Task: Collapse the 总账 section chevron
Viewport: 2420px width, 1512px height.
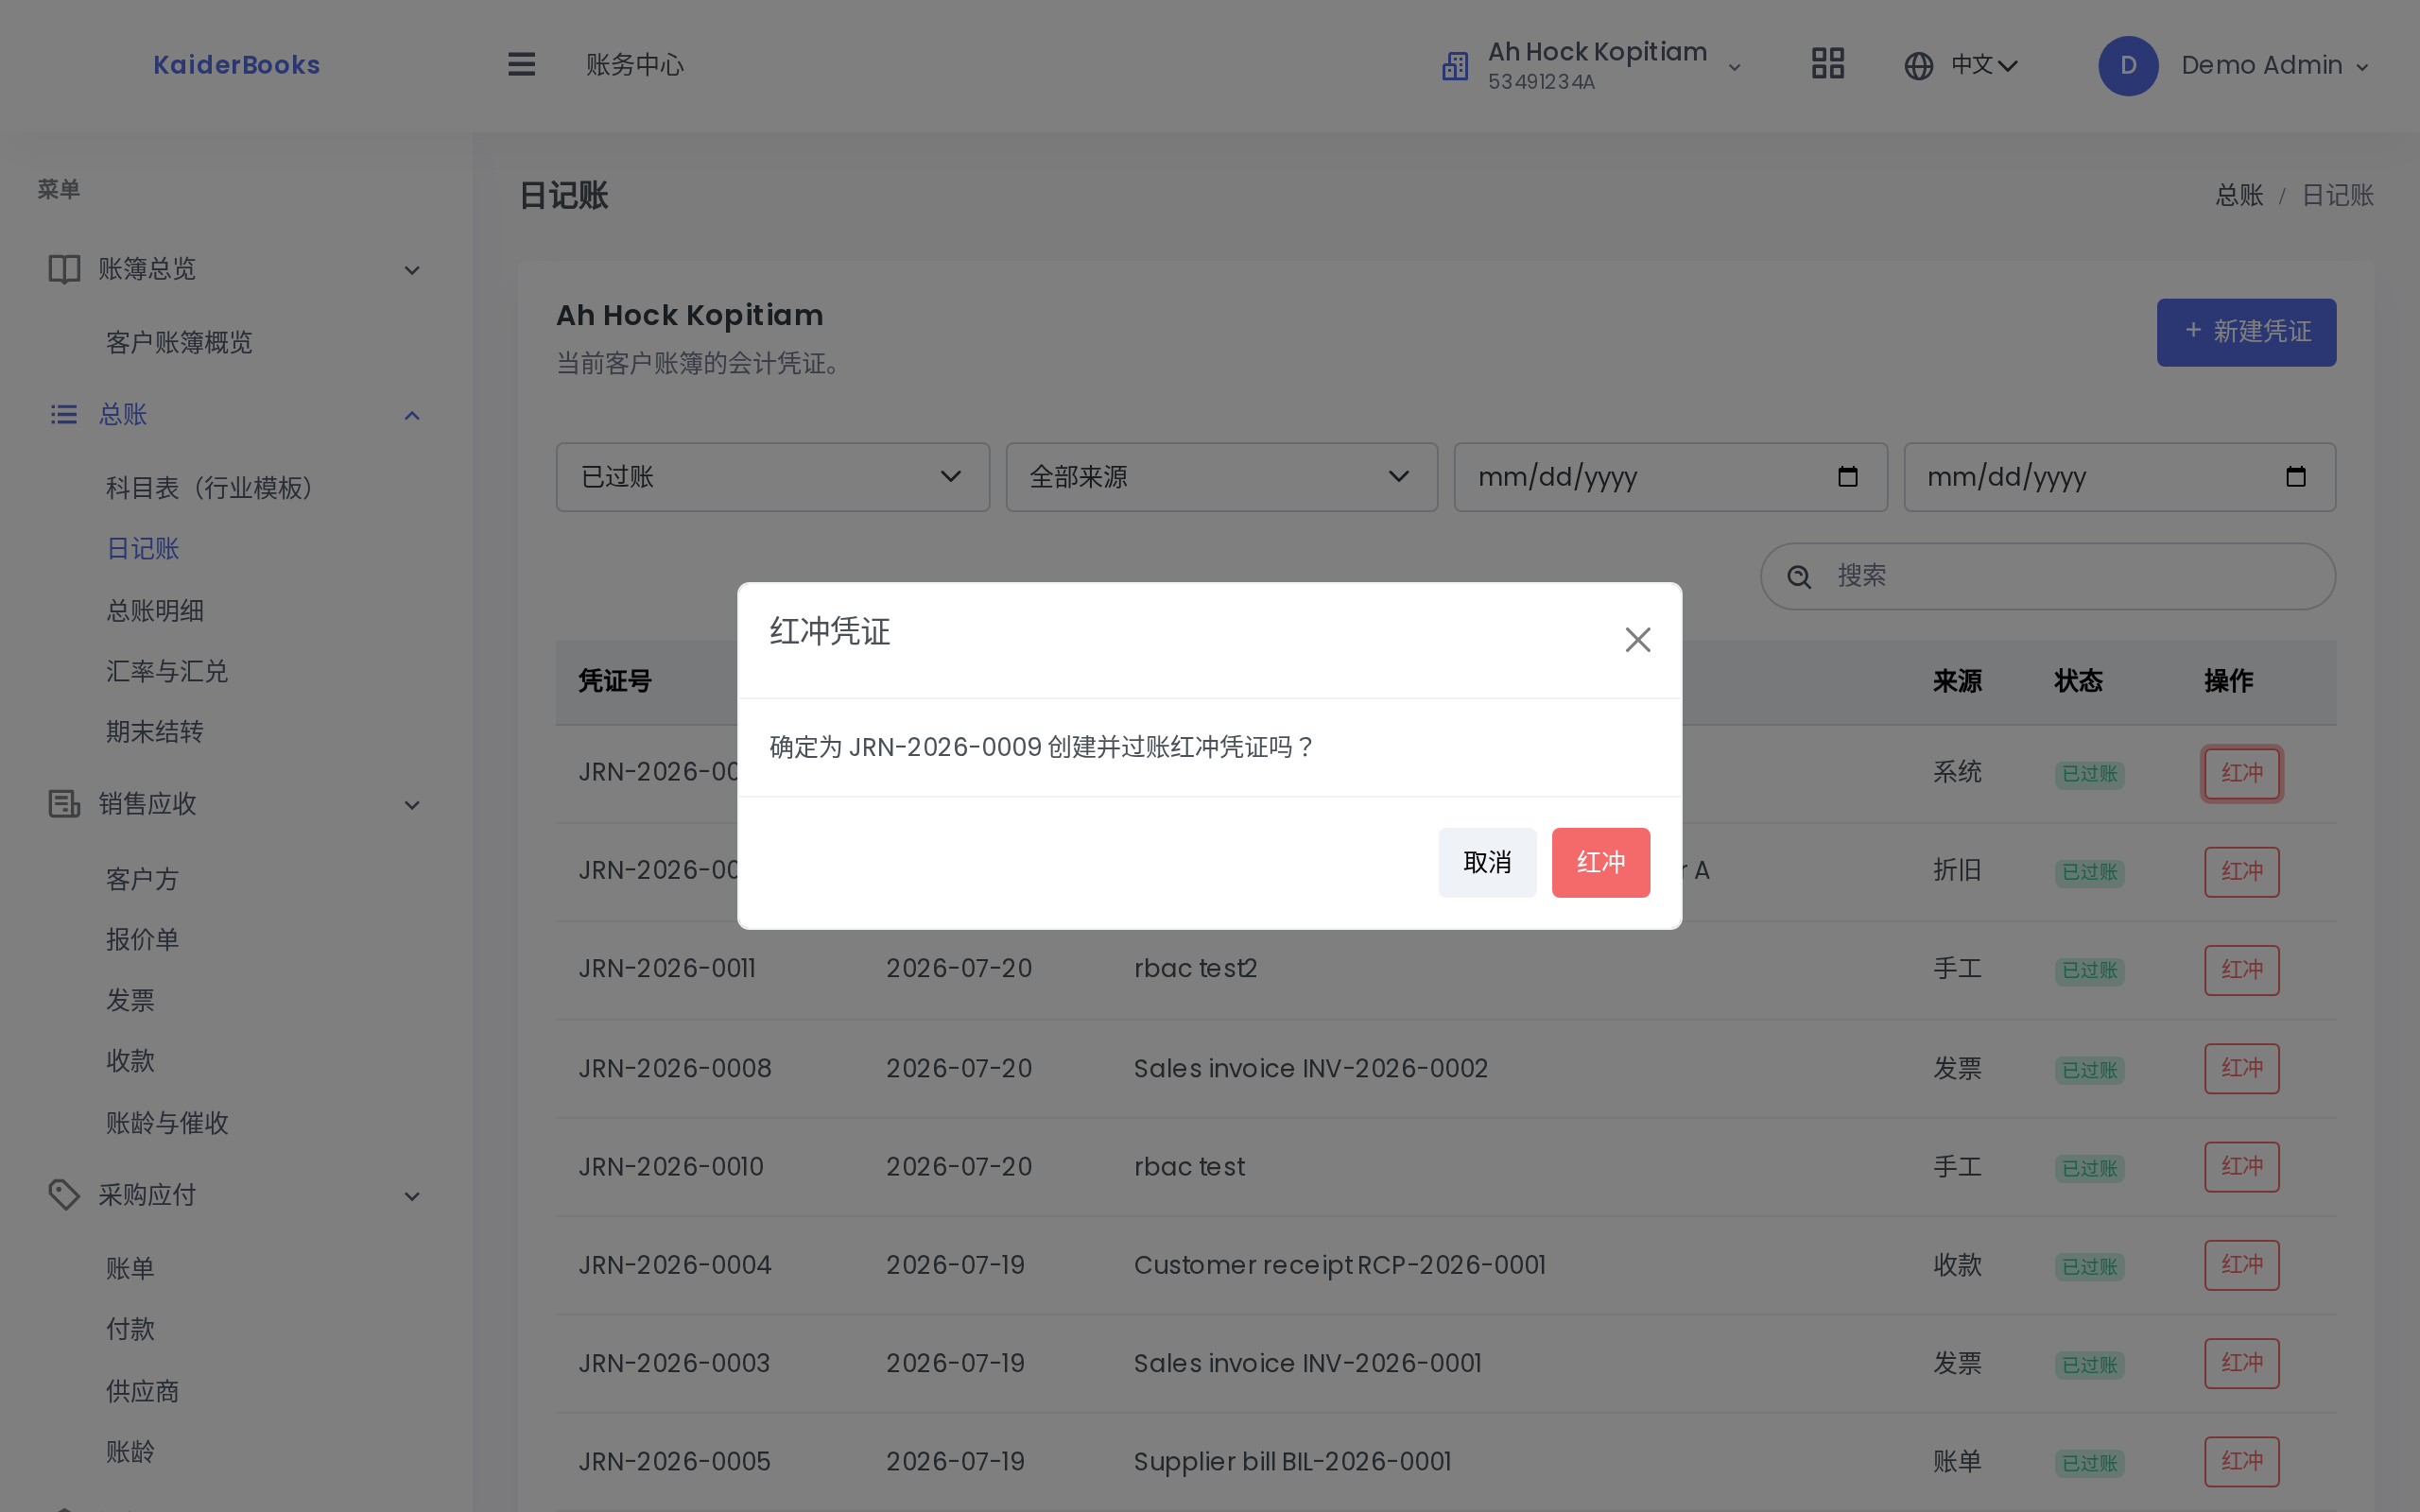Action: (412, 415)
